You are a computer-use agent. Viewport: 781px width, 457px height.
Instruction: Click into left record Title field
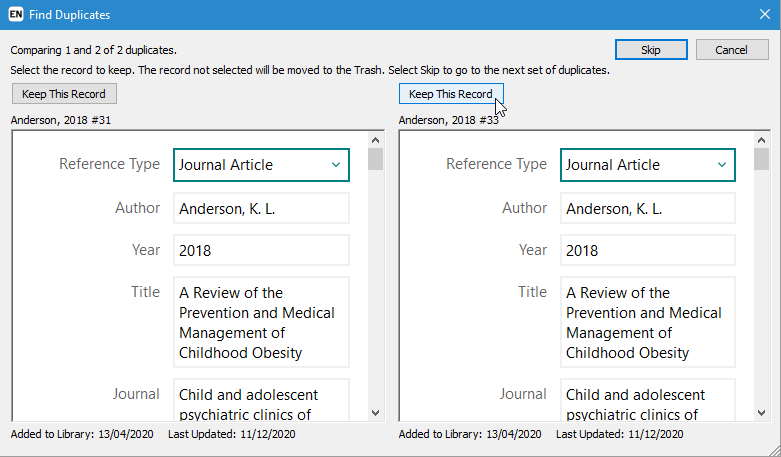(x=261, y=322)
